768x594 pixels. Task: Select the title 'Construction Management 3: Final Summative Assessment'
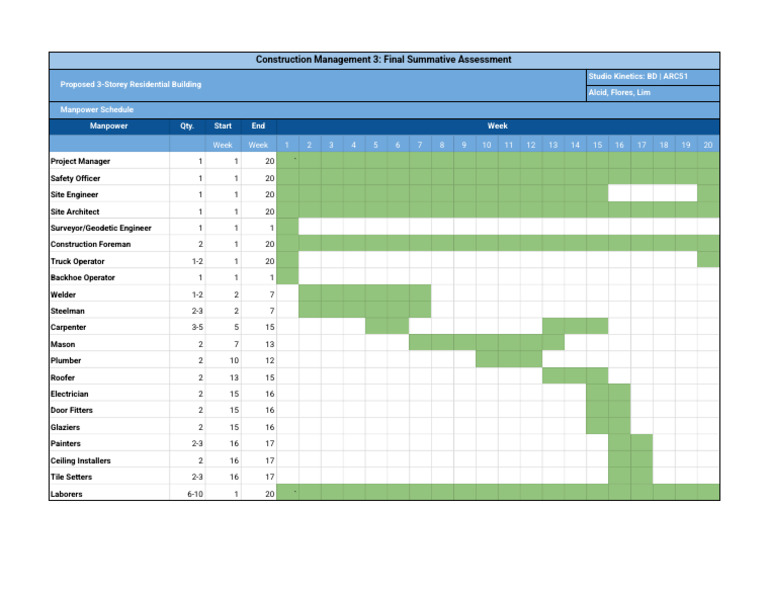click(x=384, y=60)
